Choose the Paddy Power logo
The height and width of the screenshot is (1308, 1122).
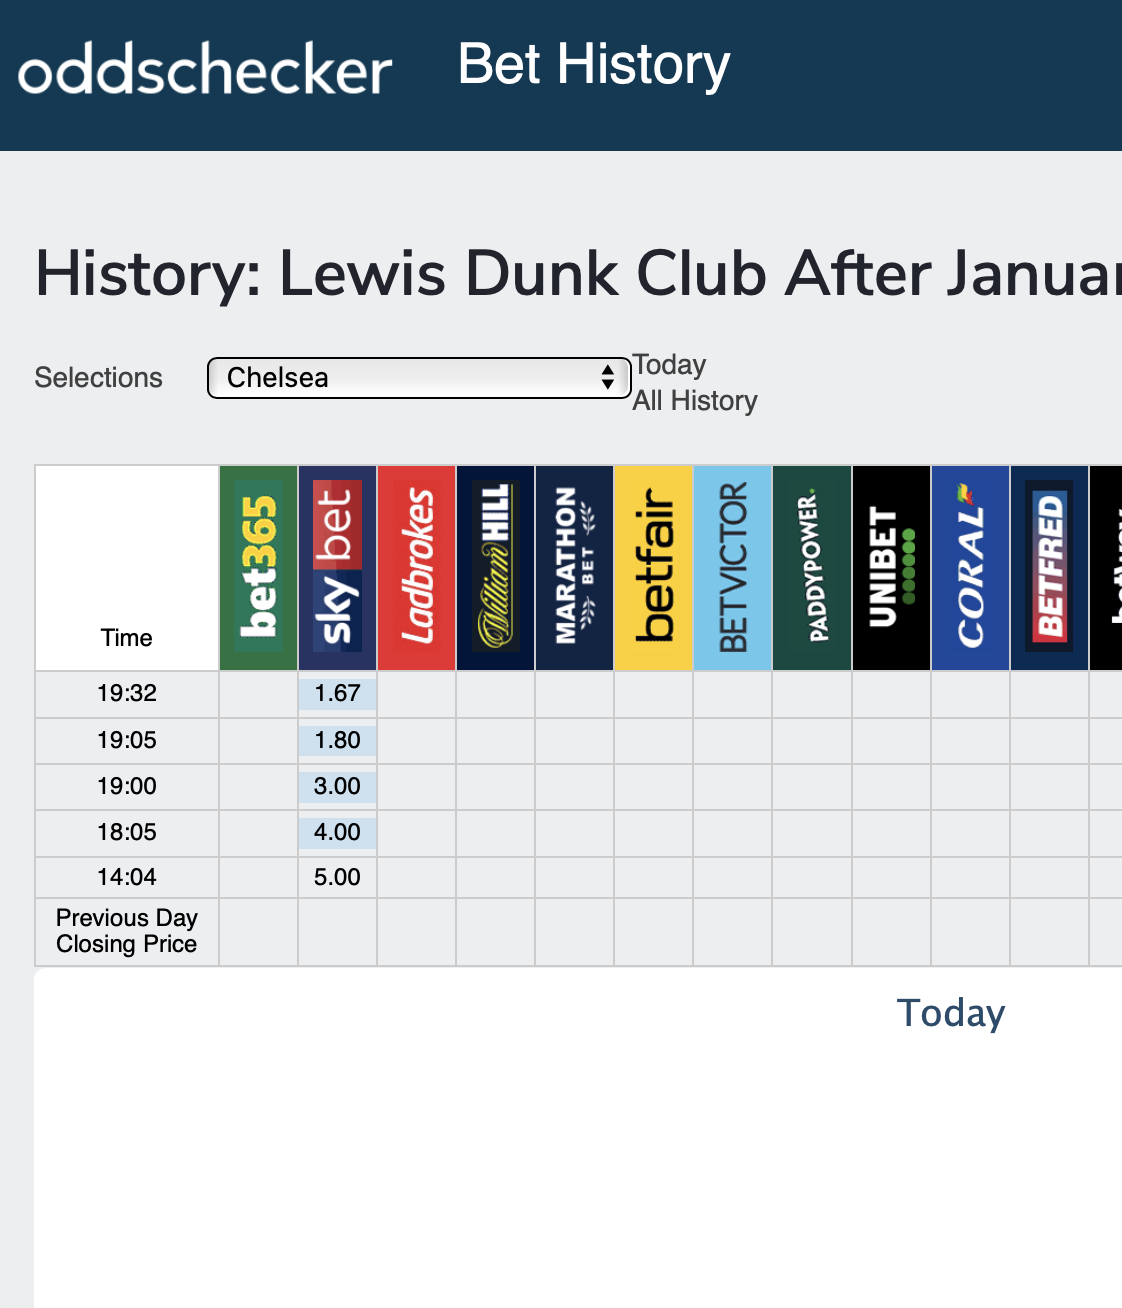click(x=813, y=567)
